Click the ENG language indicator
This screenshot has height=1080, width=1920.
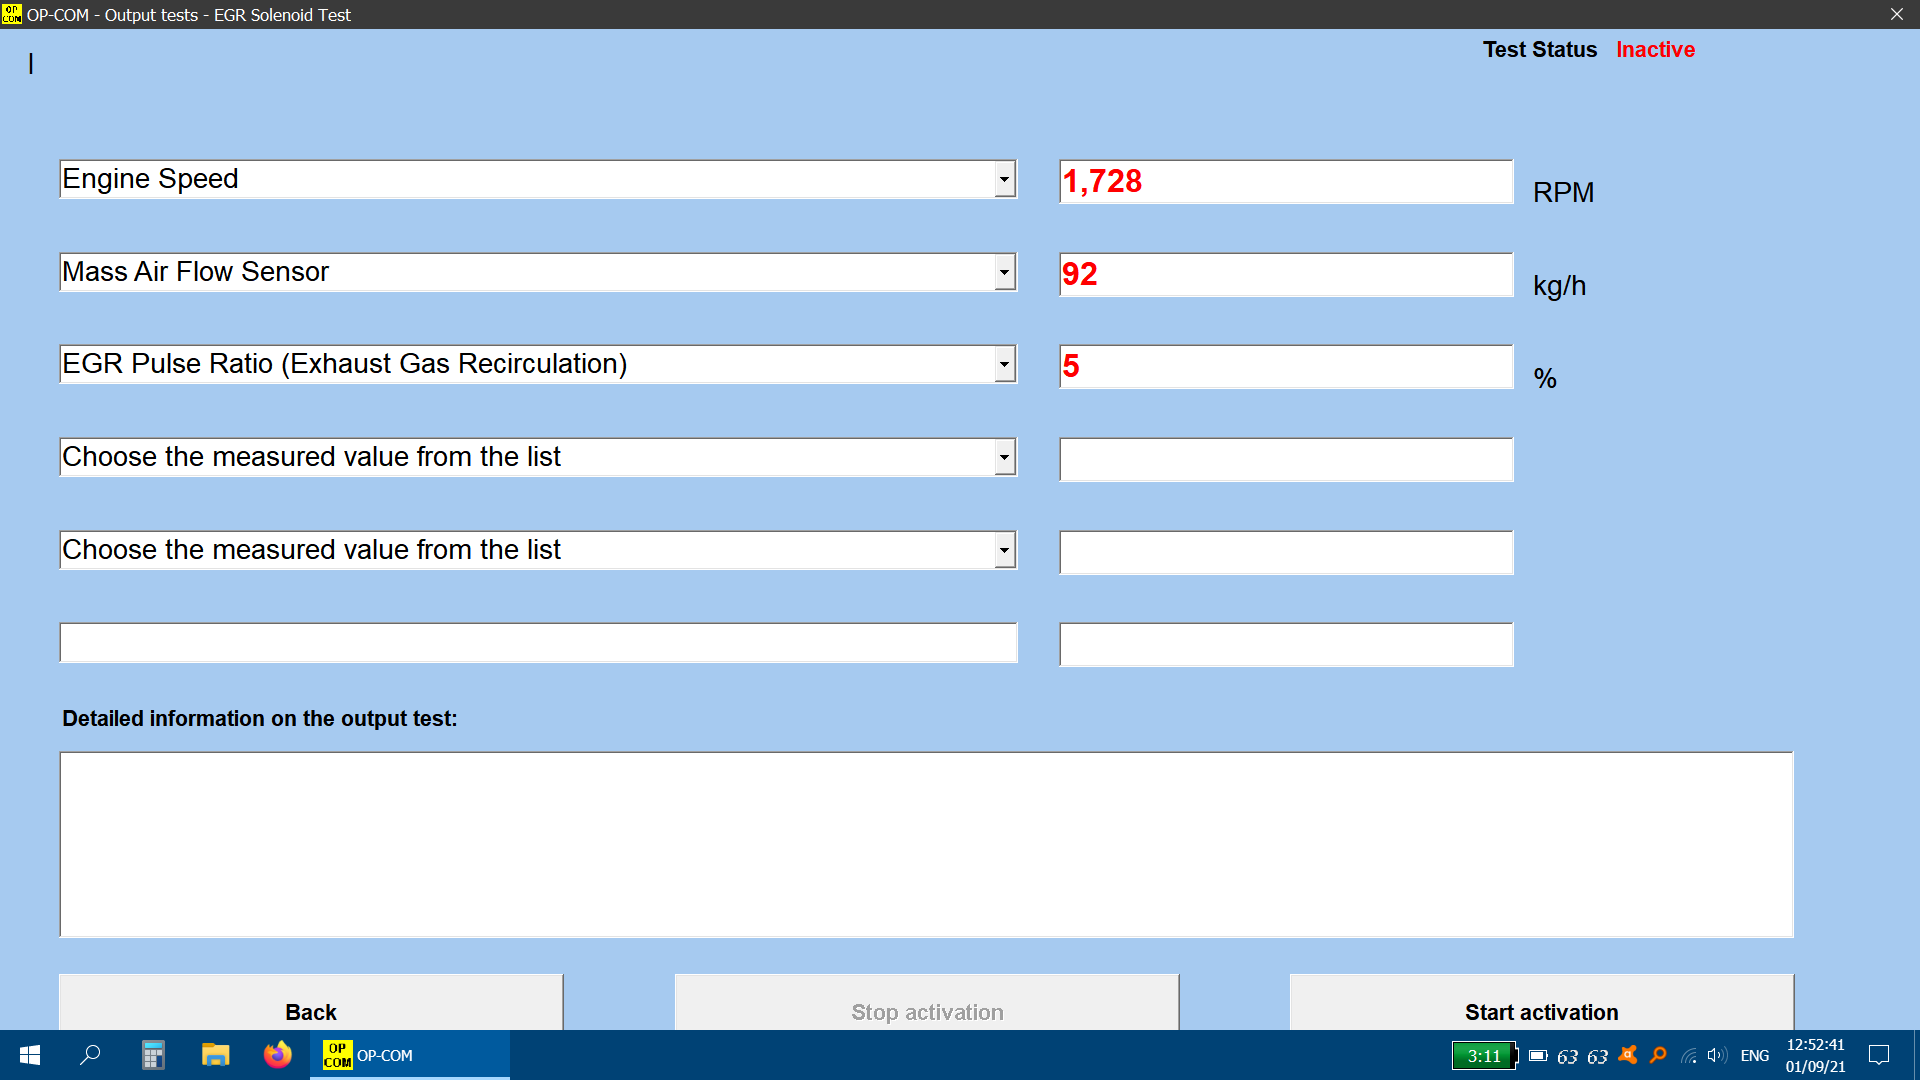(x=1754, y=1055)
